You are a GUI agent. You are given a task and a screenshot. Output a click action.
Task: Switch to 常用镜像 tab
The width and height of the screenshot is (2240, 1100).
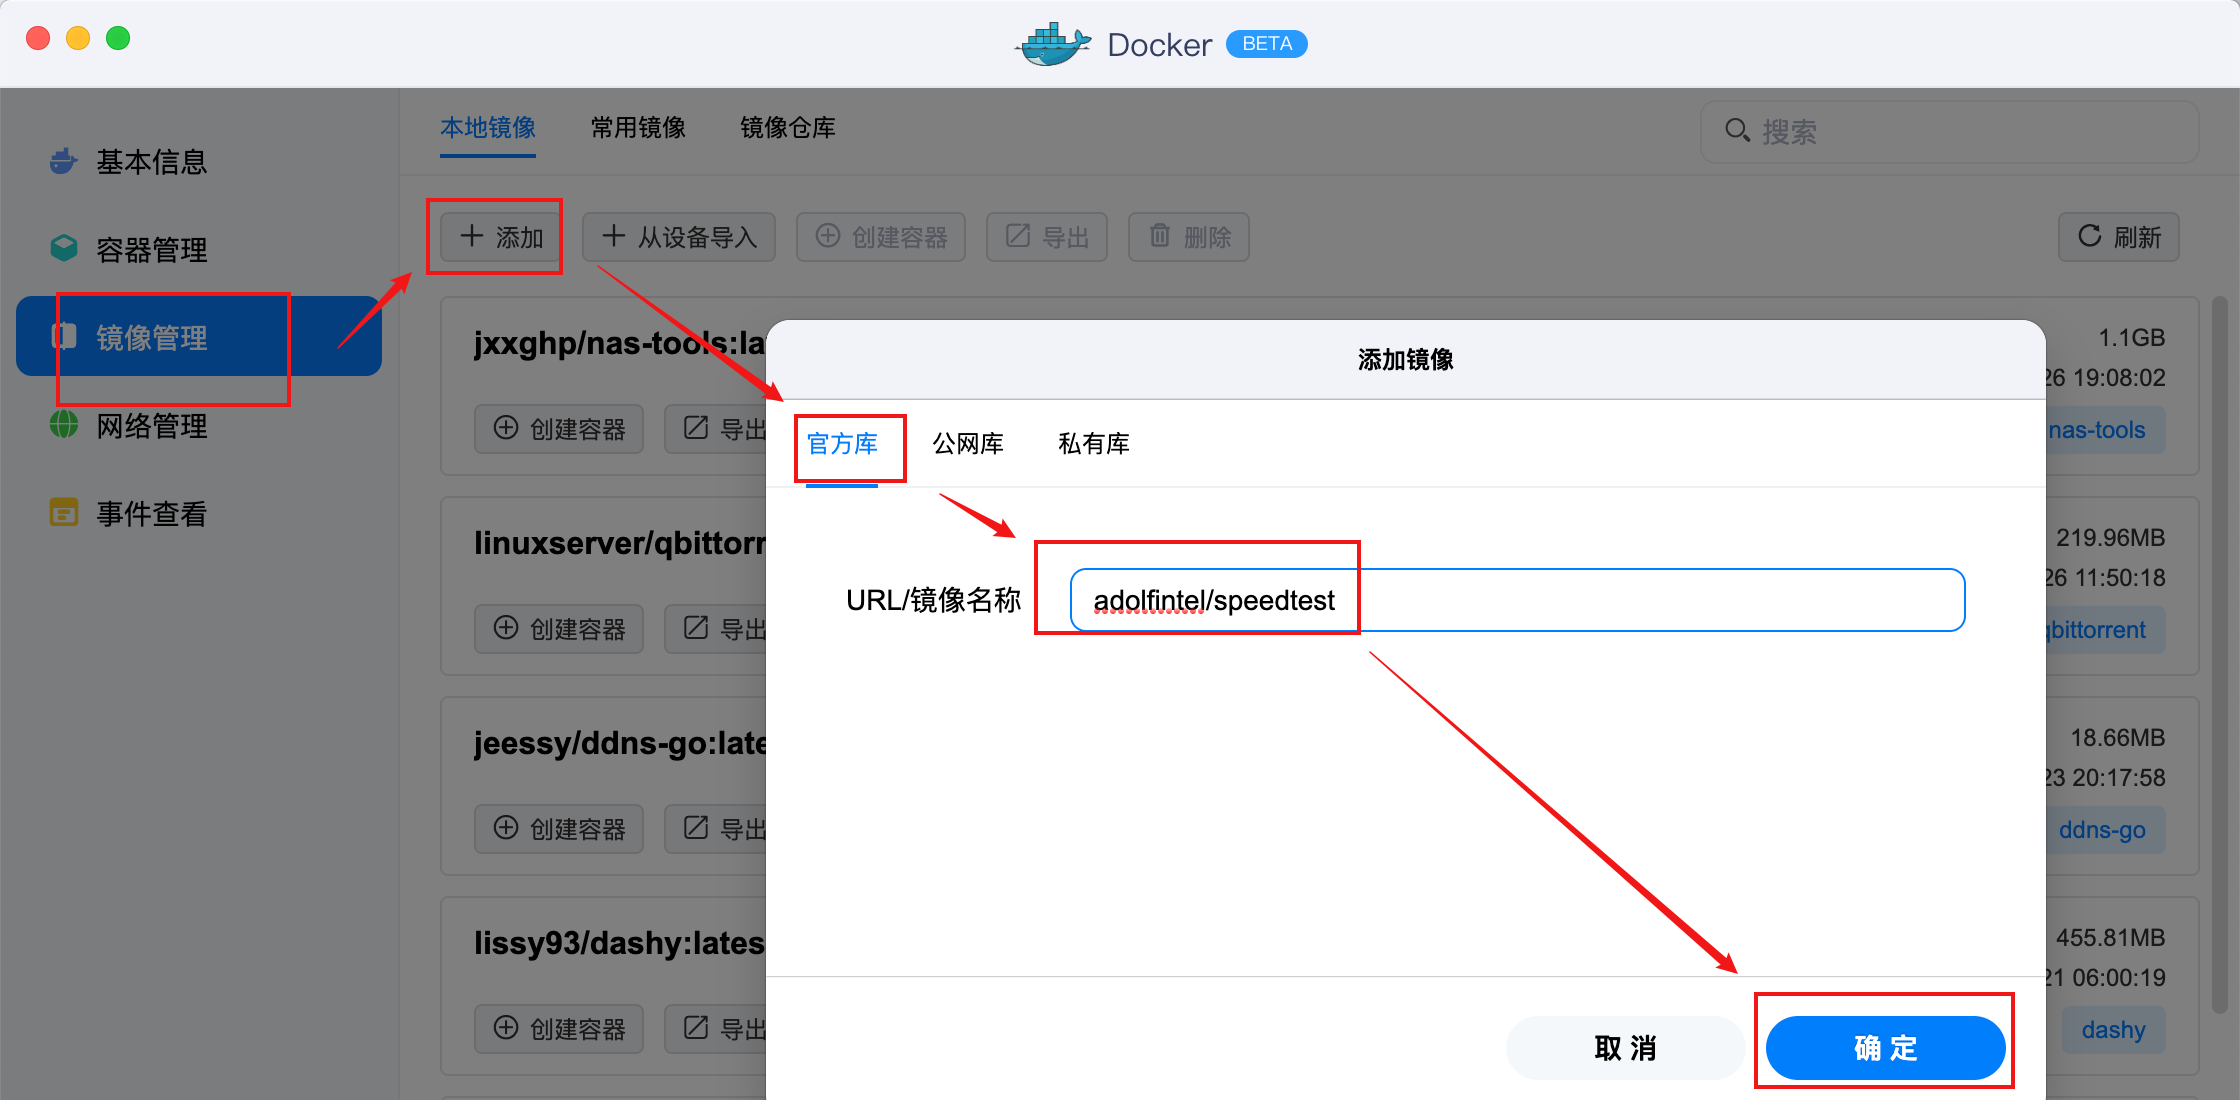pos(638,128)
